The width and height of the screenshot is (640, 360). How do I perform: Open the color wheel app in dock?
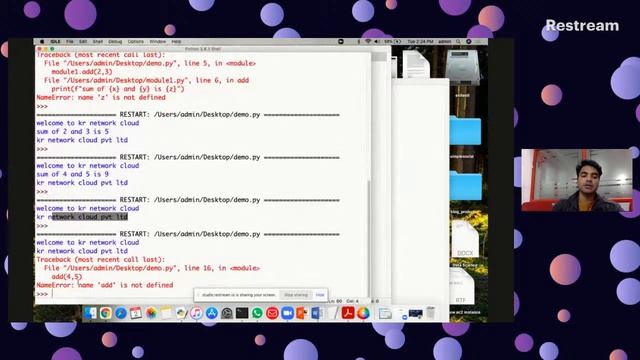coord(363,313)
